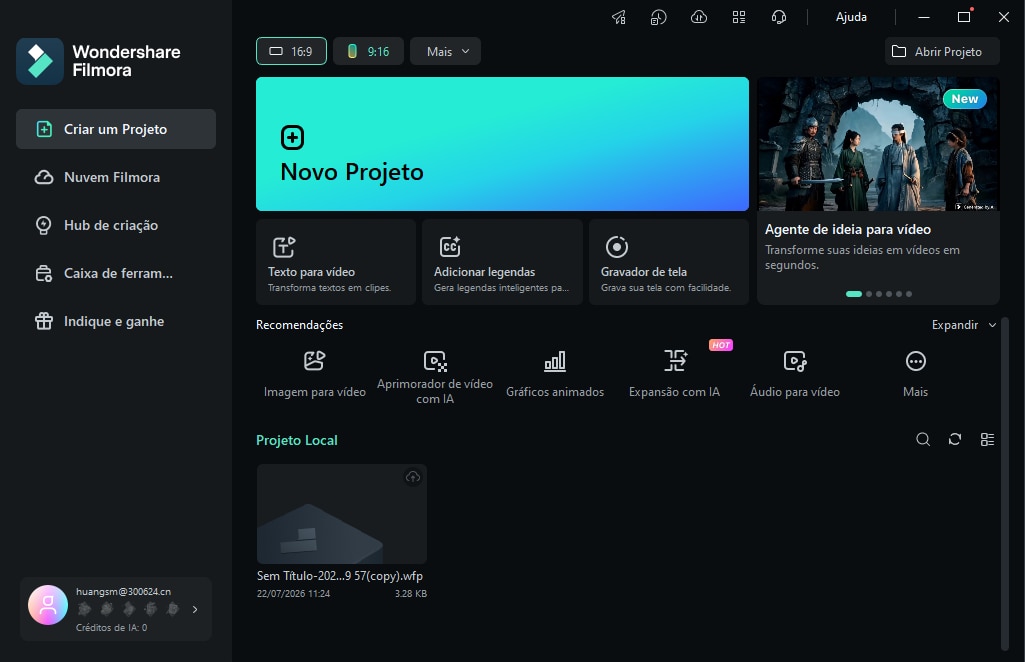Click the history clock document icon
The image size is (1025, 662).
point(658,18)
